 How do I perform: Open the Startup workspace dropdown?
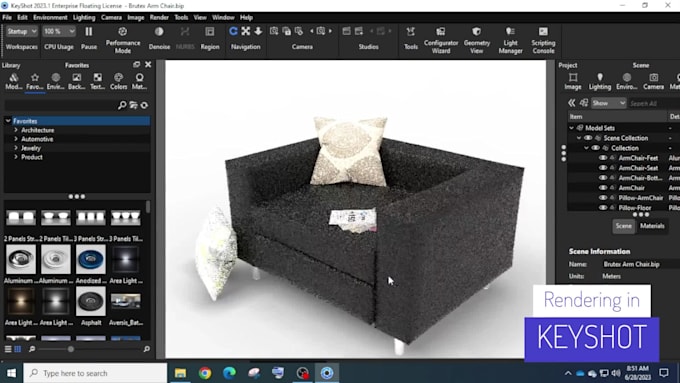coord(21,31)
